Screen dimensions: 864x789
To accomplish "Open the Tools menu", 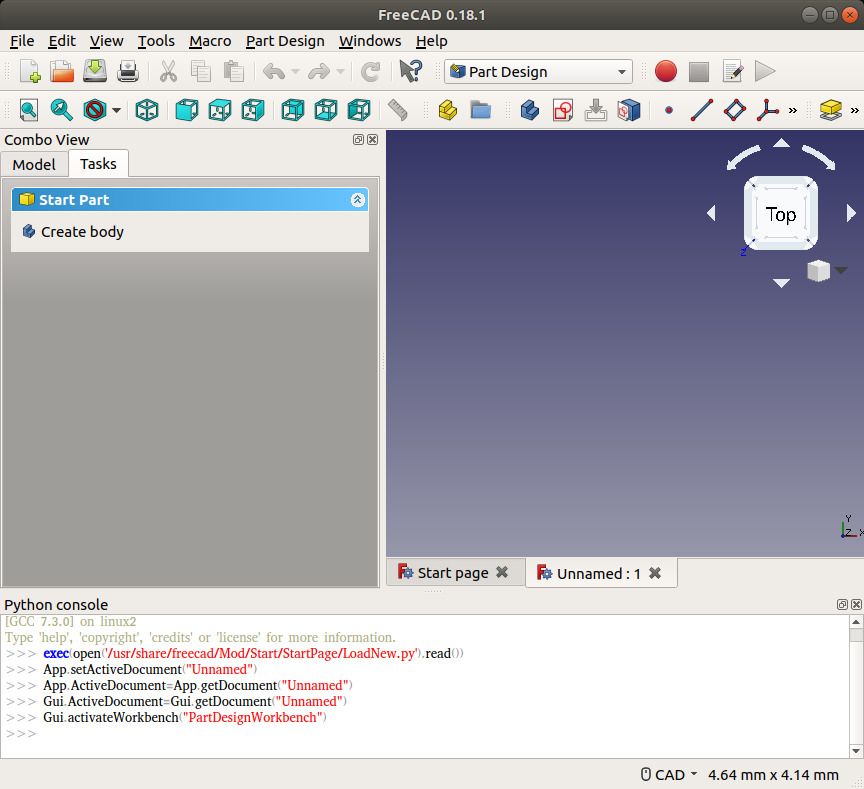I will click(x=156, y=41).
